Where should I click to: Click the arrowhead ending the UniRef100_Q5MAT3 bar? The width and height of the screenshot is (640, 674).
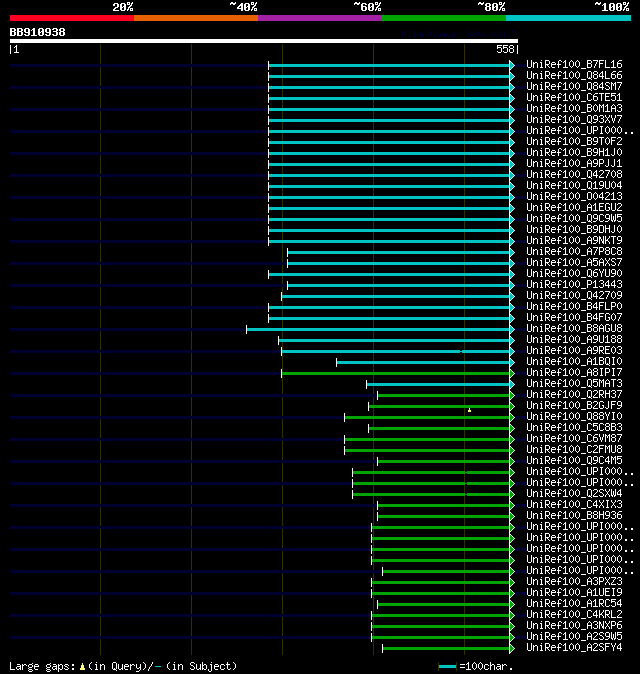[x=512, y=385]
